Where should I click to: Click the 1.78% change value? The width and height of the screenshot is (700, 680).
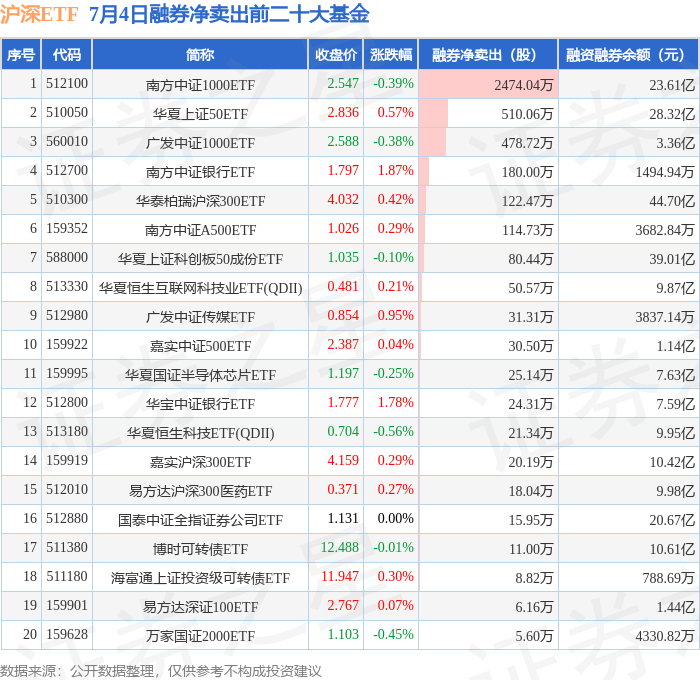[396, 402]
